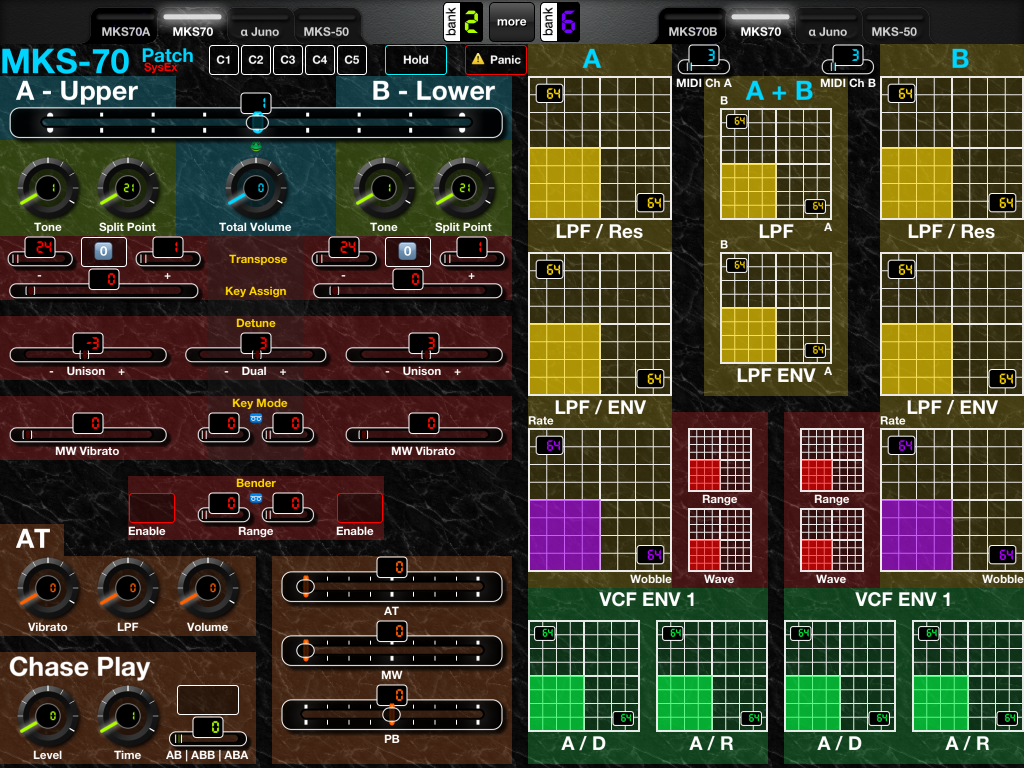The width and height of the screenshot is (1024, 768).
Task: Switch to the left MKS70A tab
Action: [x=125, y=26]
